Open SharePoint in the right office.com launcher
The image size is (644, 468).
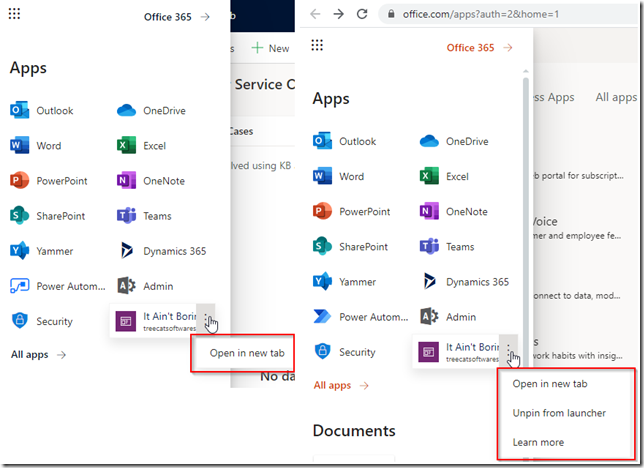[350, 247]
